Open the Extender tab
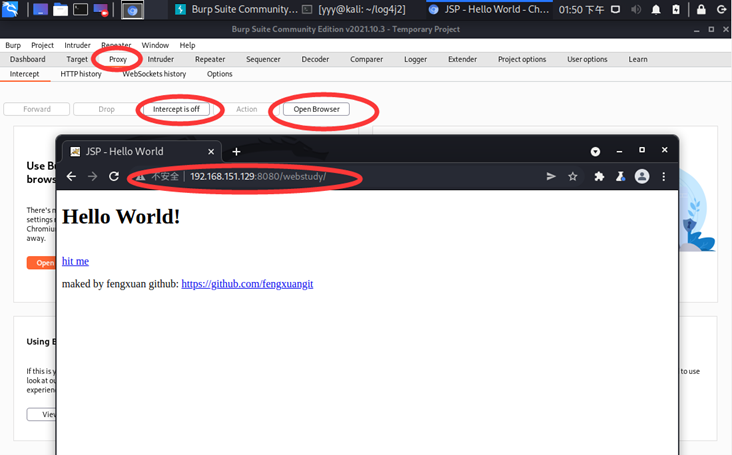This screenshot has height=455, width=732. click(462, 59)
